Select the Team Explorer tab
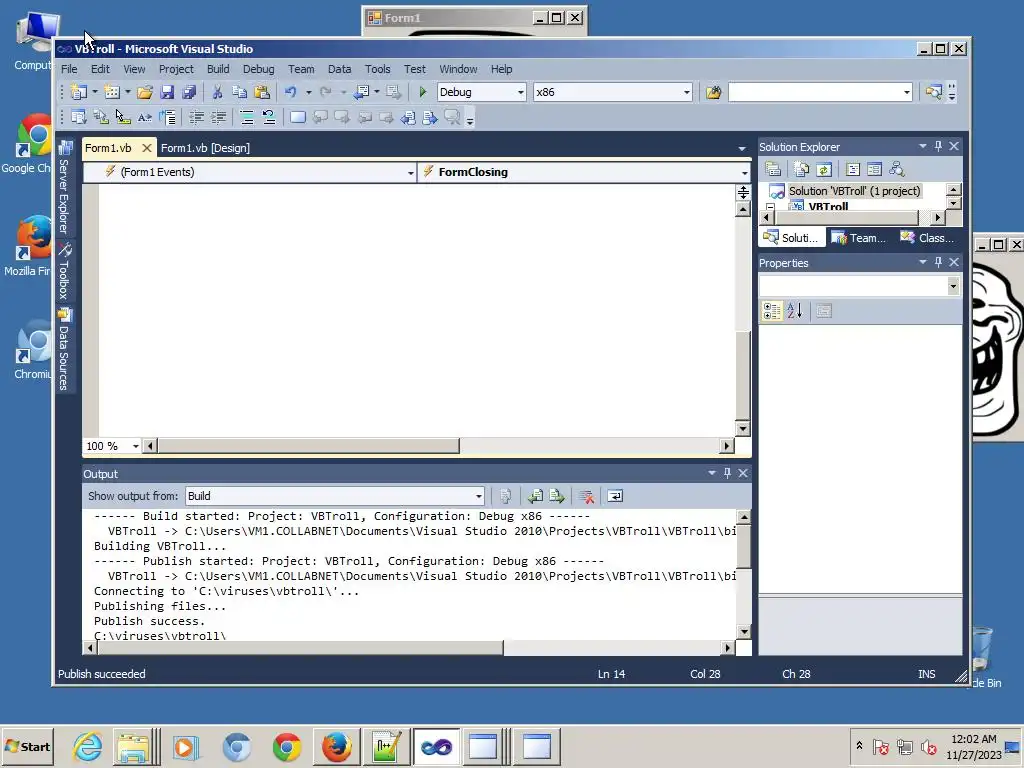Viewport: 1024px width, 768px height. coord(861,238)
